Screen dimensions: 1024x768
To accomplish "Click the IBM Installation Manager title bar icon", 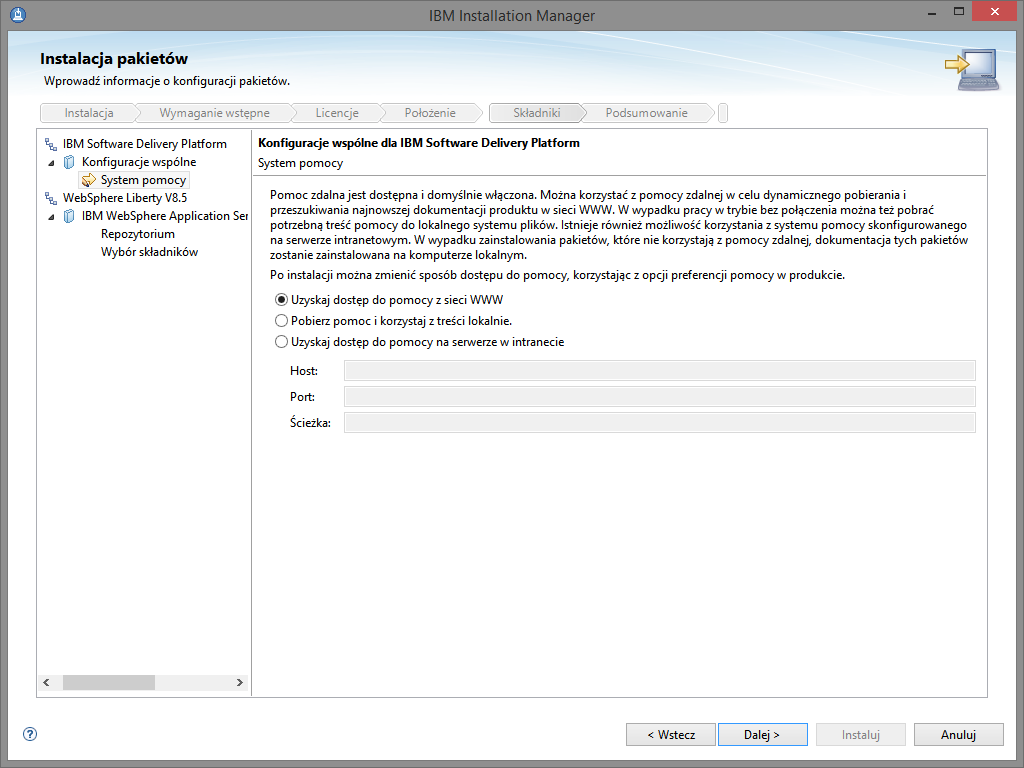I will point(18,14).
